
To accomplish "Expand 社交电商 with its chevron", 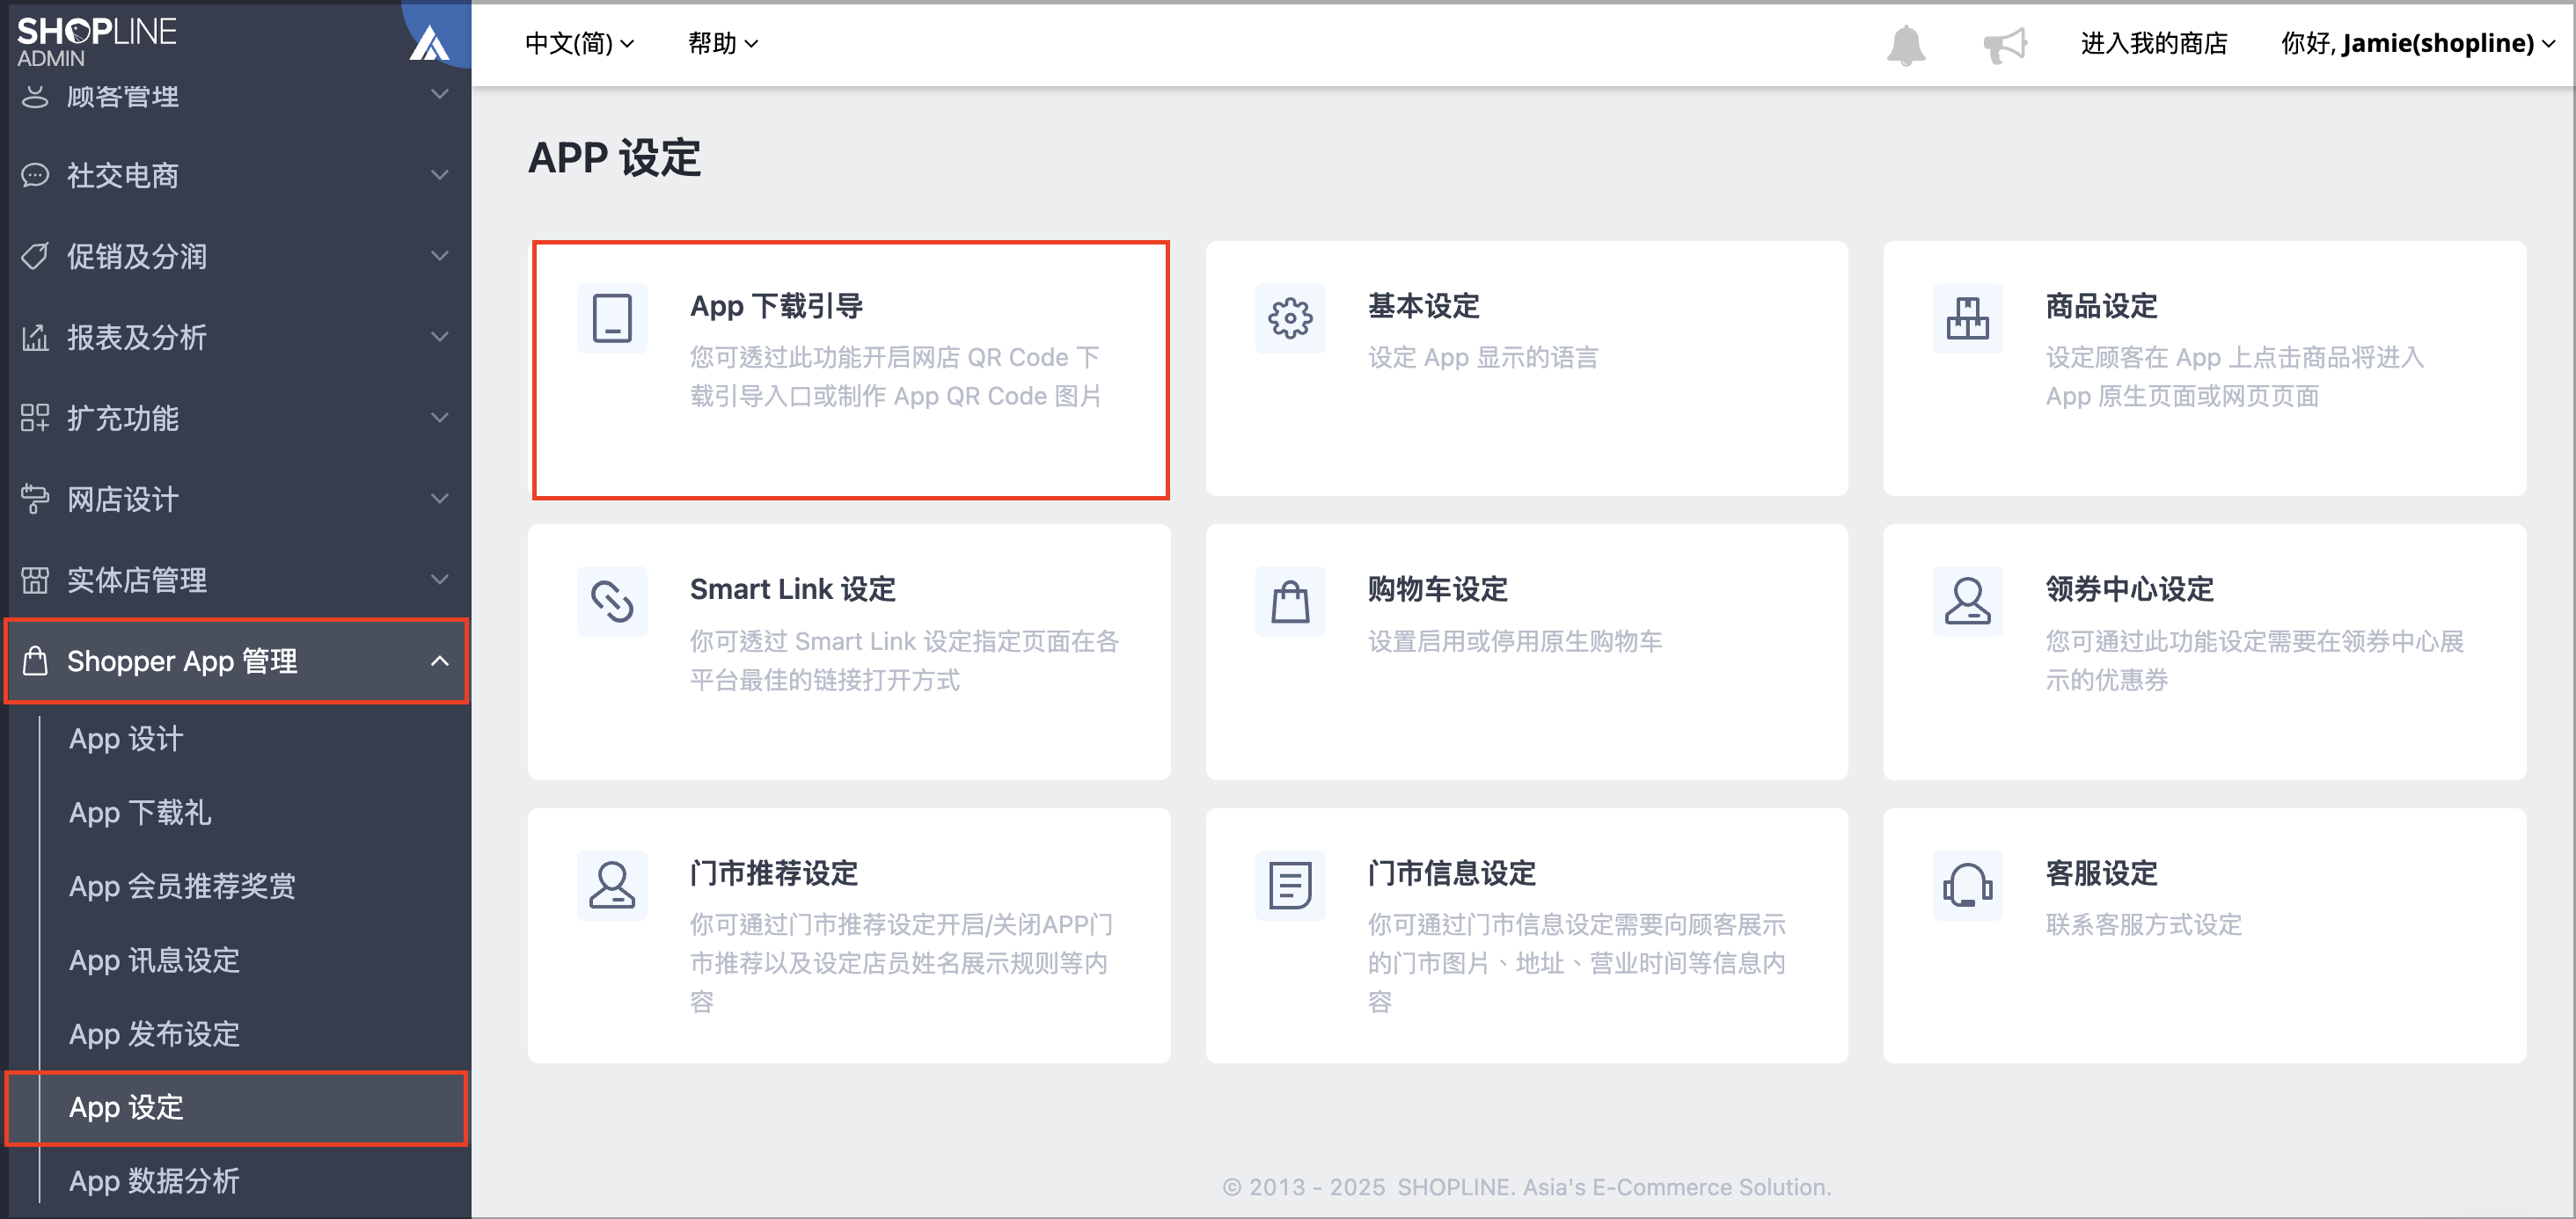I will (439, 175).
